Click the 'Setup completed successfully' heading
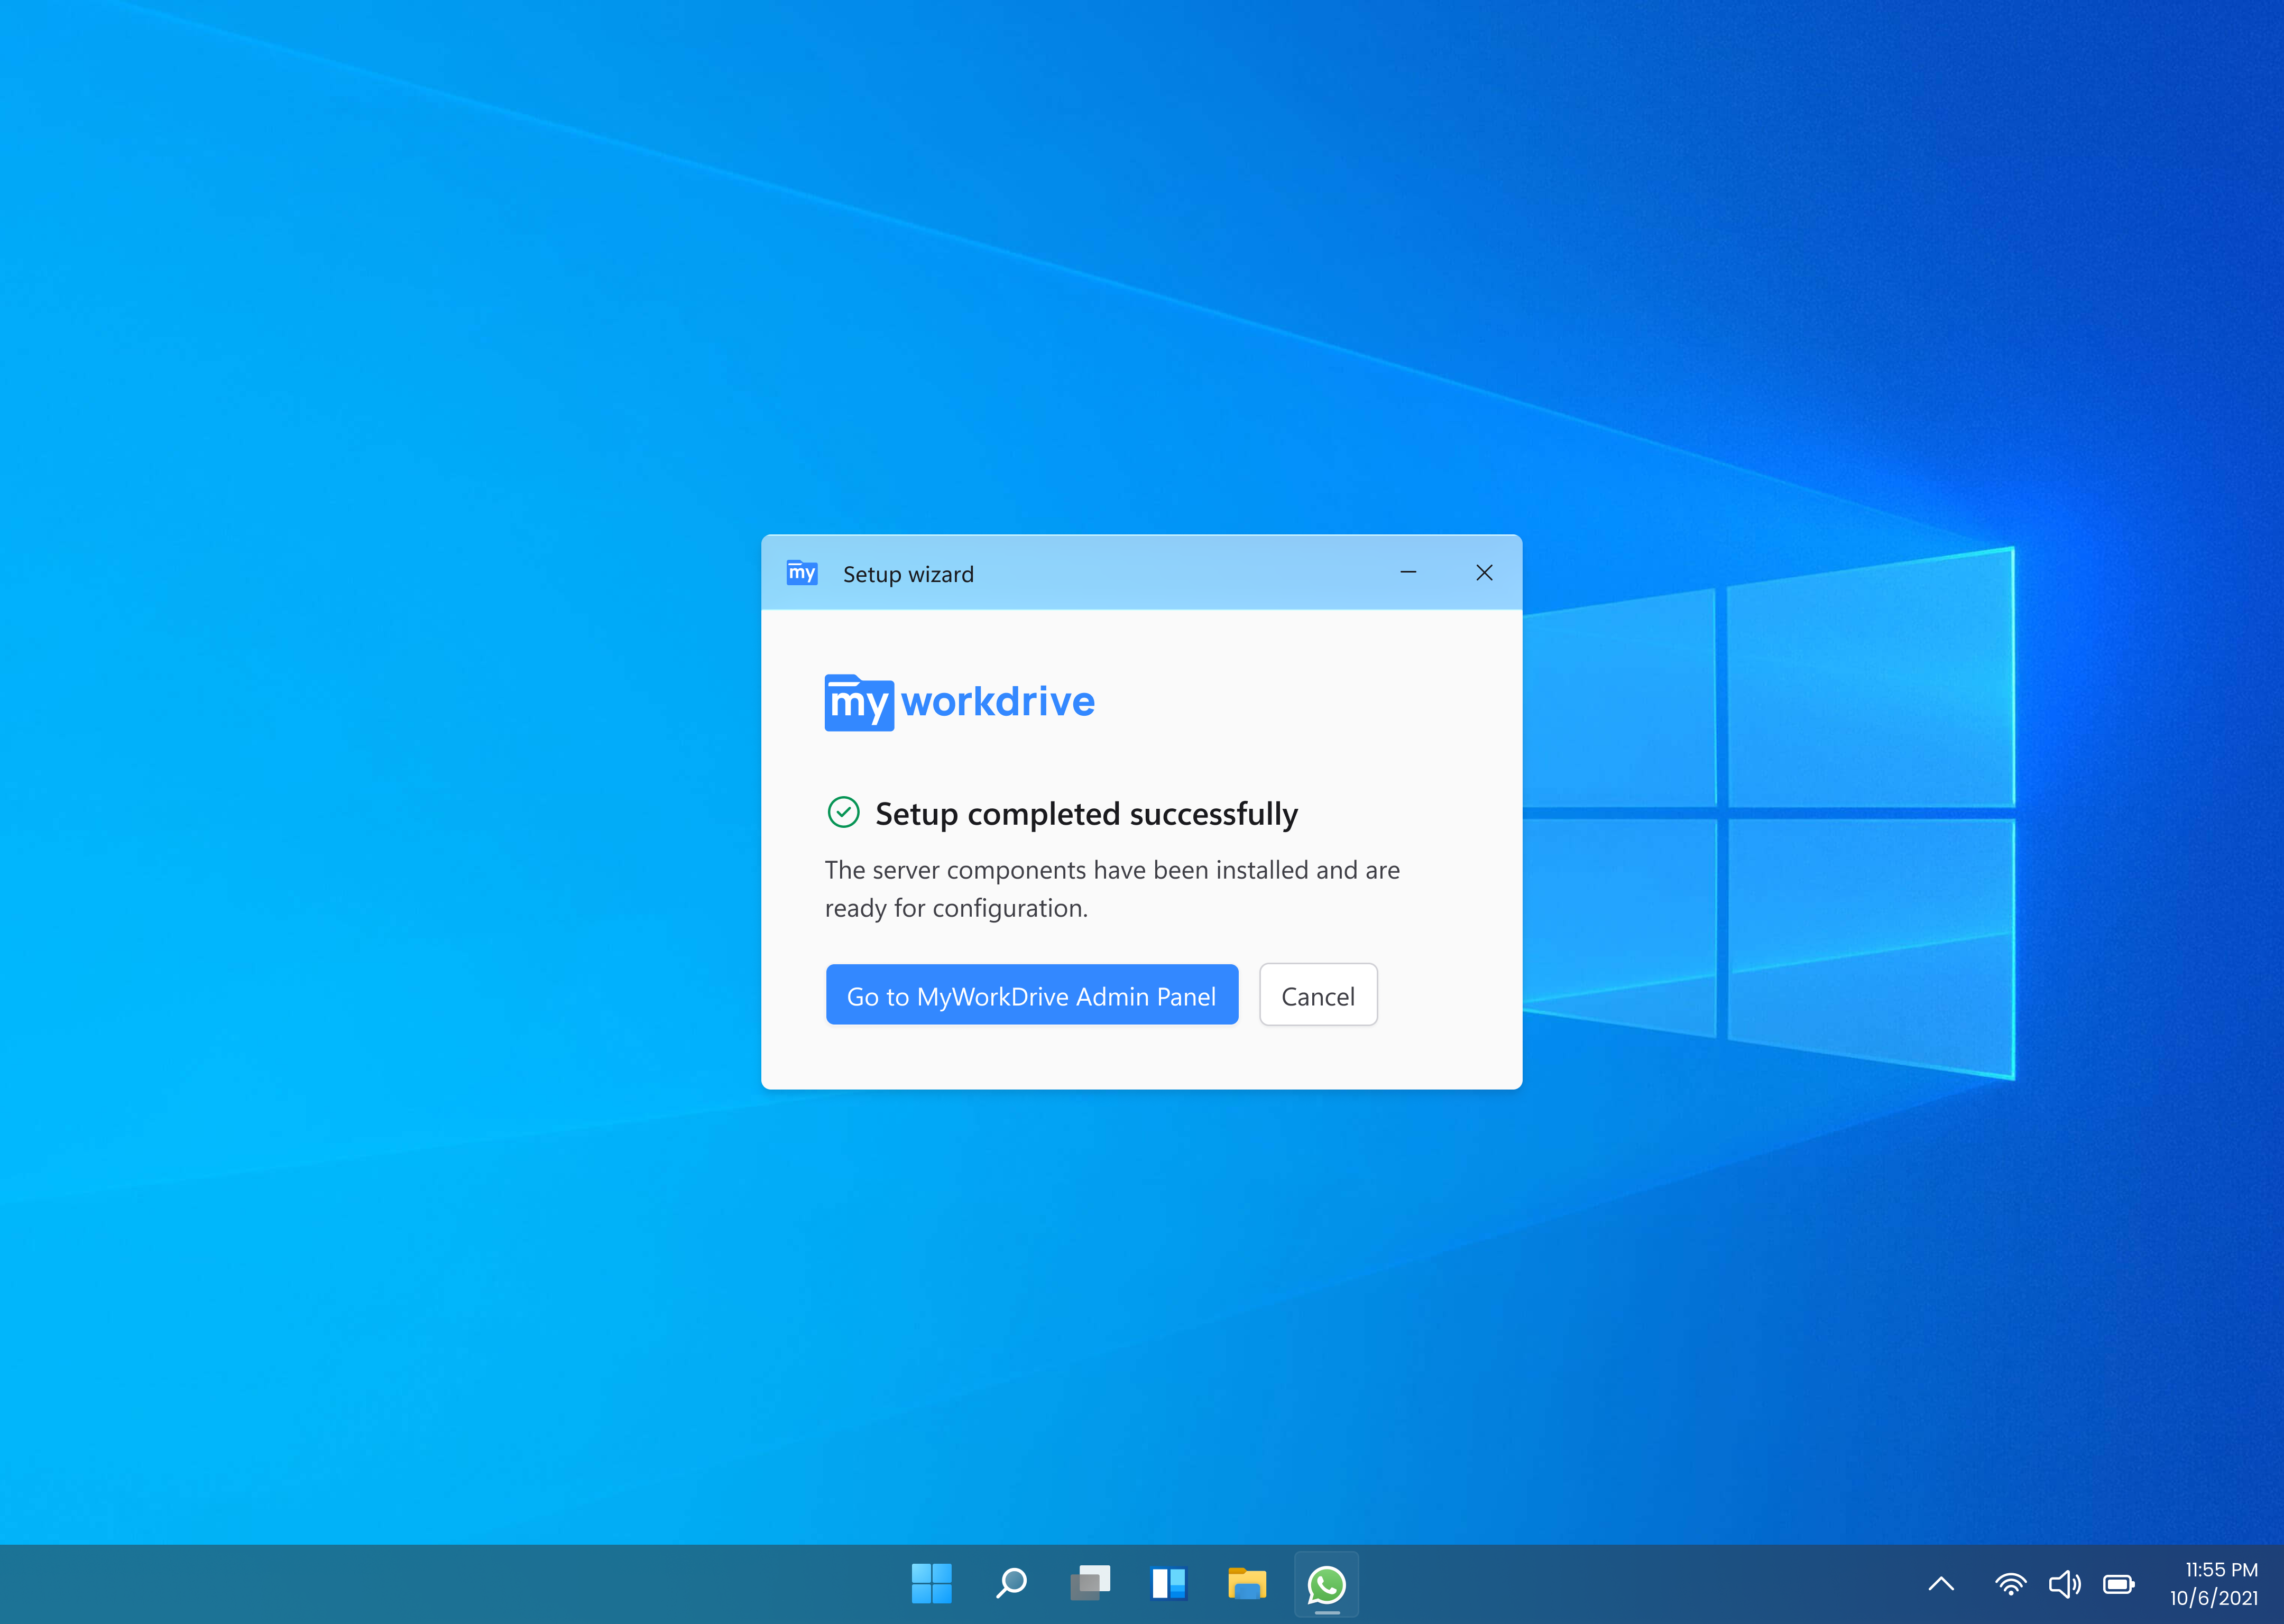 point(1086,814)
